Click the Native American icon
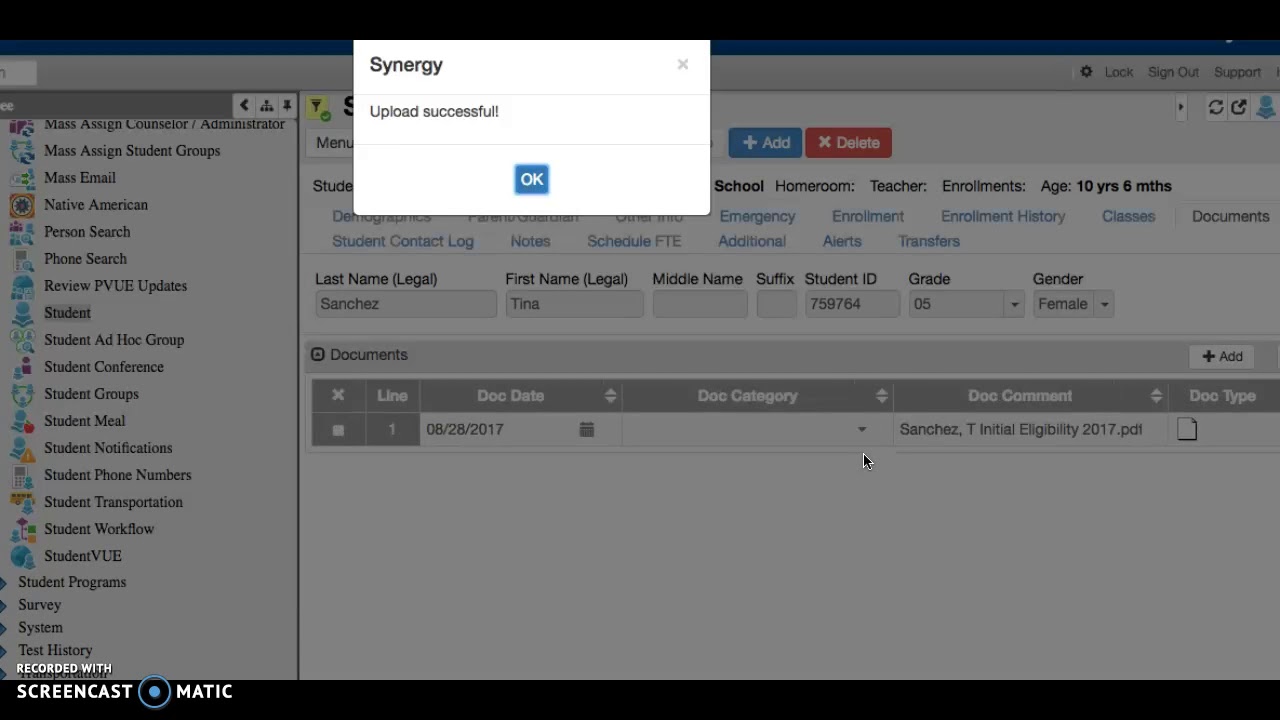The height and width of the screenshot is (720, 1280). coord(22,205)
